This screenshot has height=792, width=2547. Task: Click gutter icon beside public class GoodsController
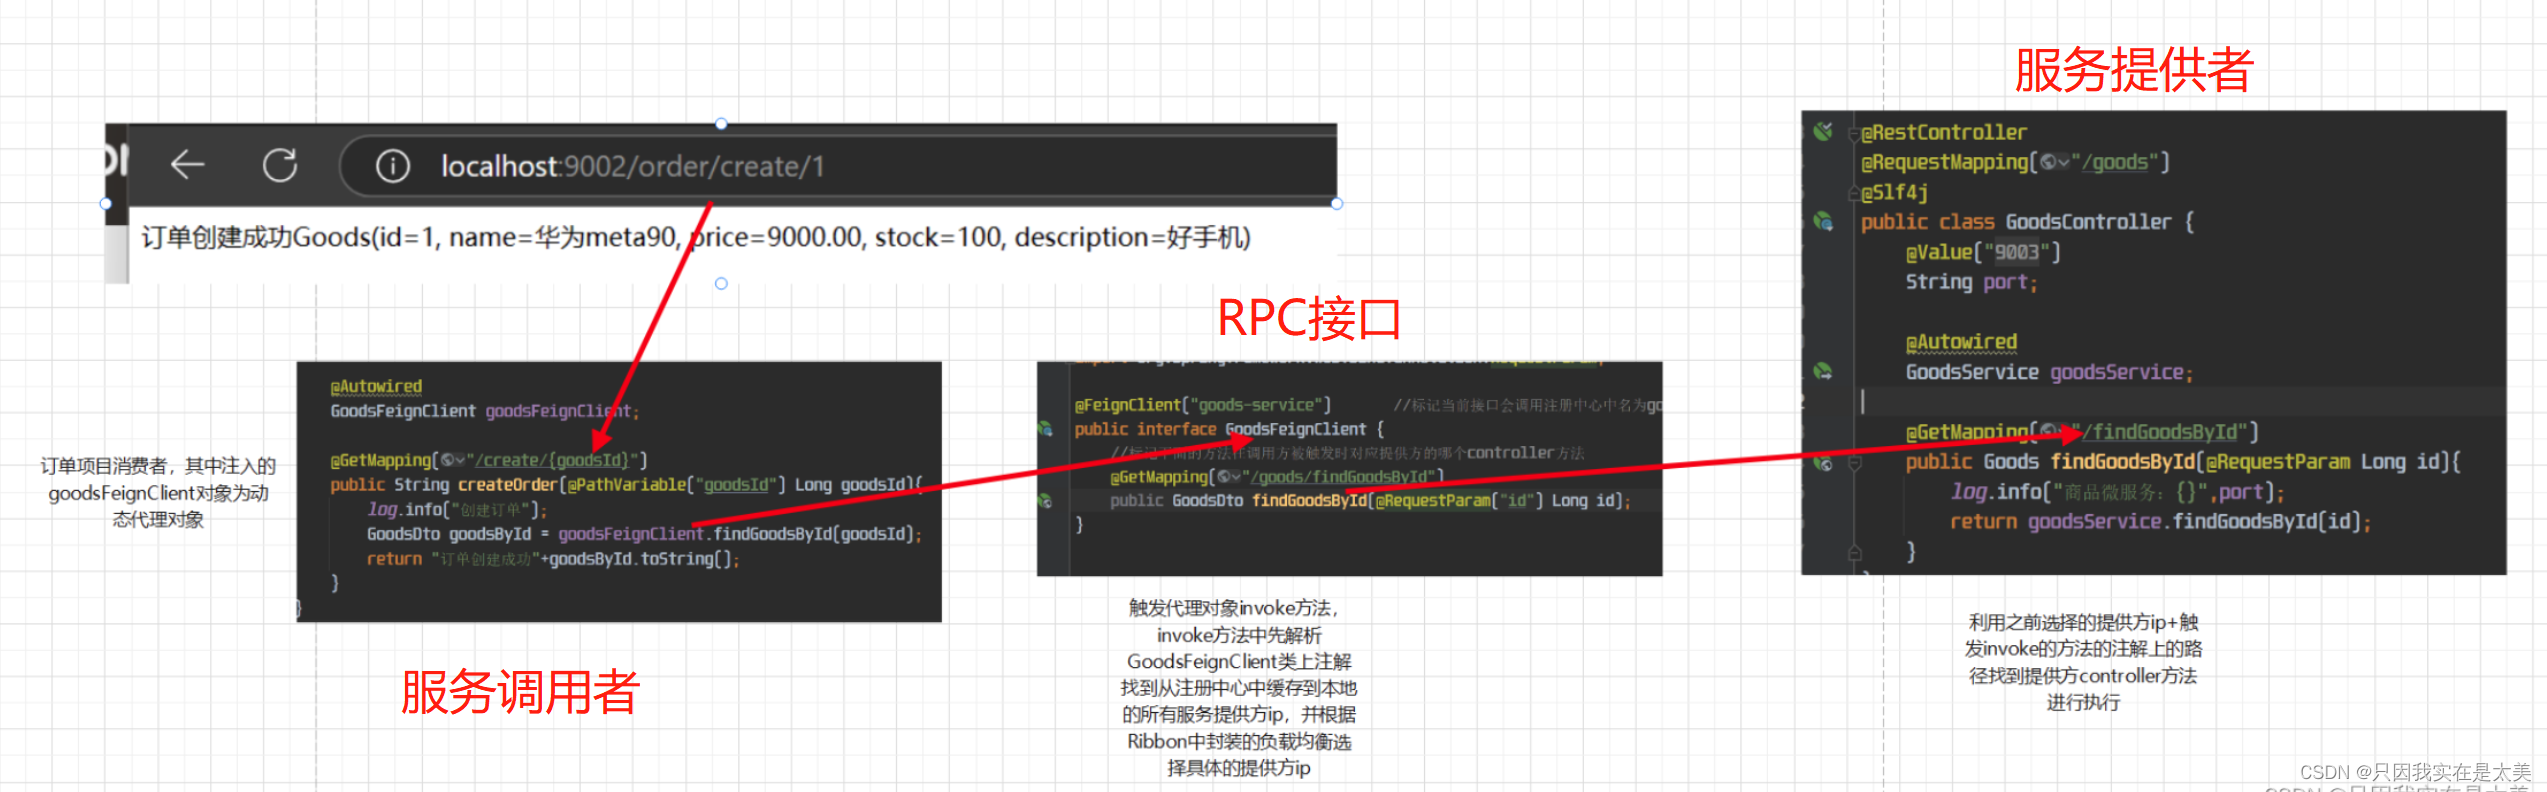(1823, 221)
